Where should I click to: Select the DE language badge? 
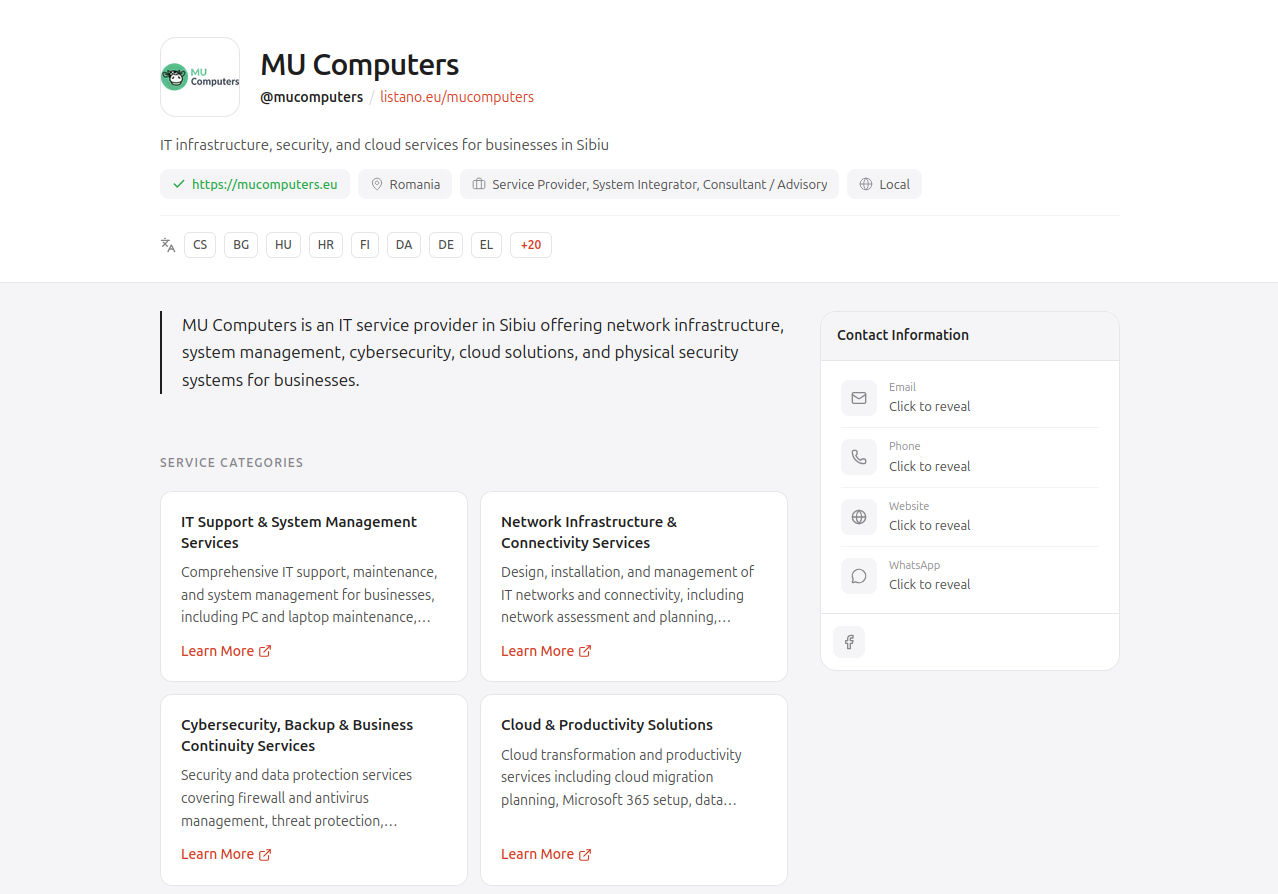click(446, 245)
